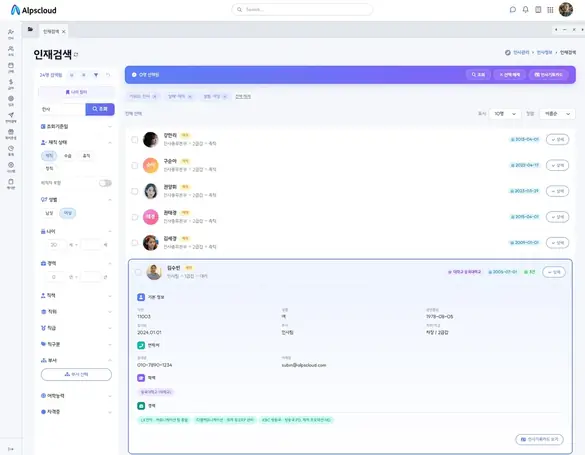Click the 인사기록카드 button in purple banner

click(x=548, y=75)
